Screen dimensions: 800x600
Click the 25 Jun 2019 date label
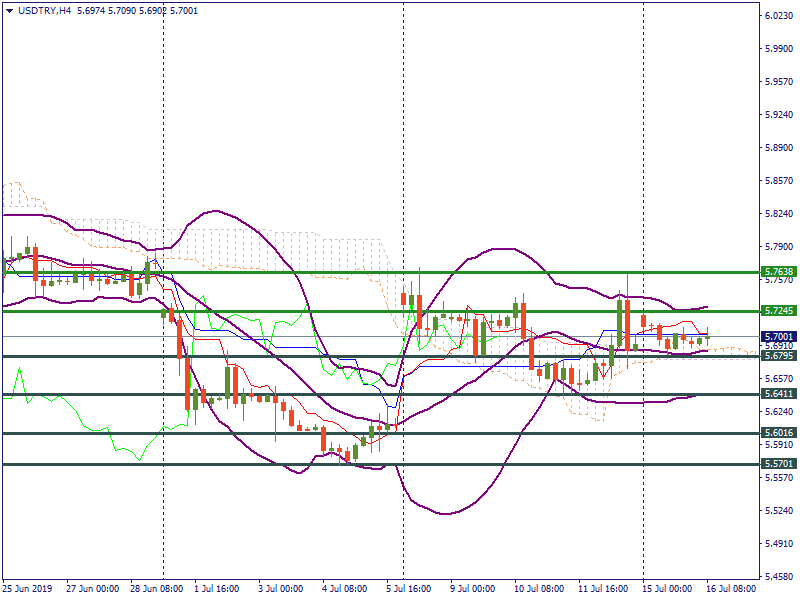pyautogui.click(x=30, y=589)
